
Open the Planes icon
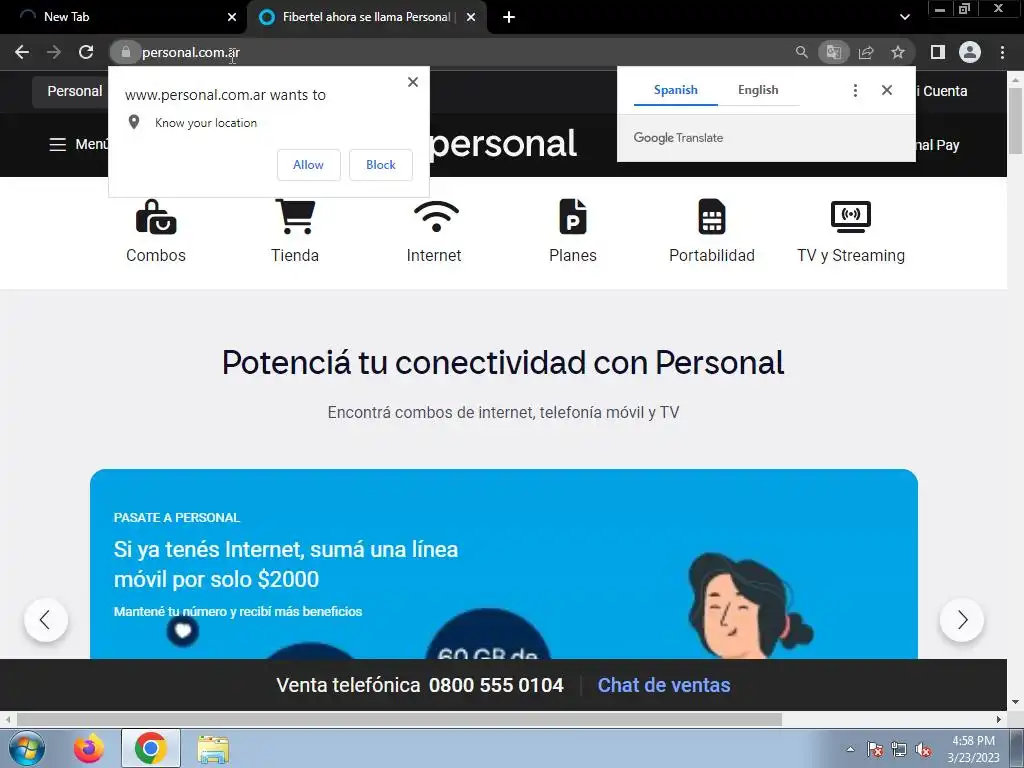[573, 217]
